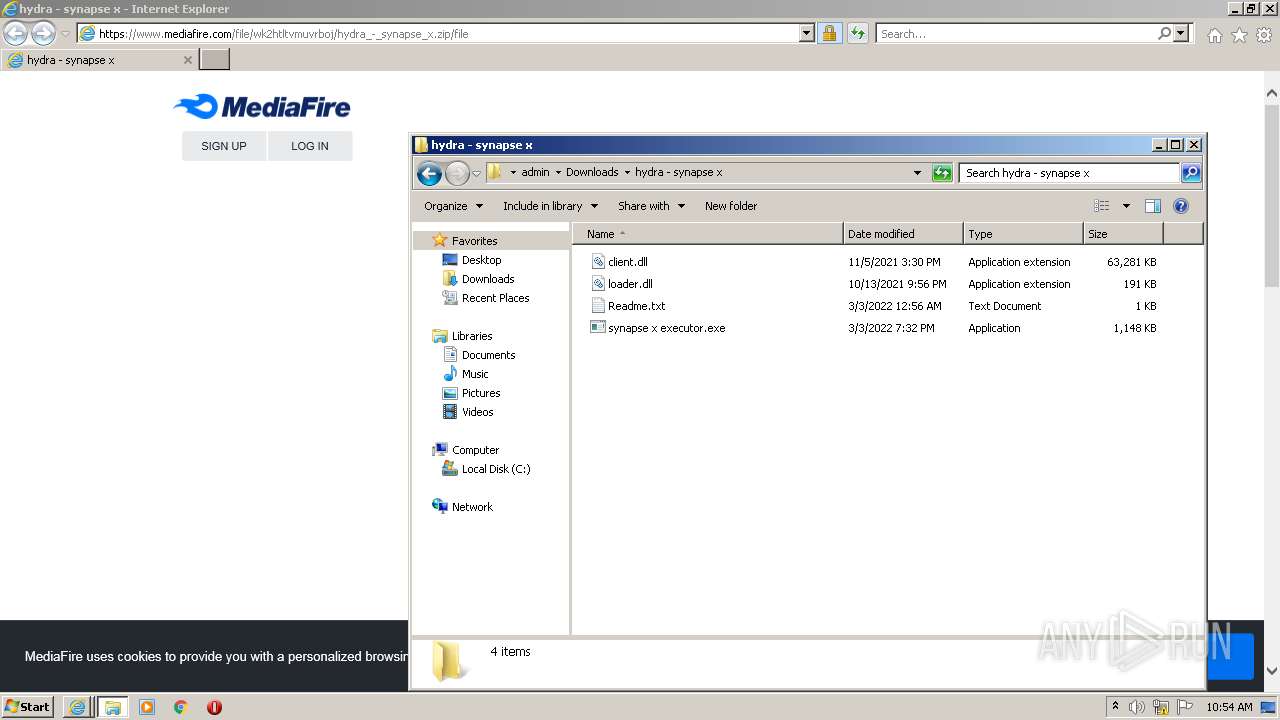1280x720 pixels.
Task: Click the Explorer search magnifier button
Action: pos(1191,173)
